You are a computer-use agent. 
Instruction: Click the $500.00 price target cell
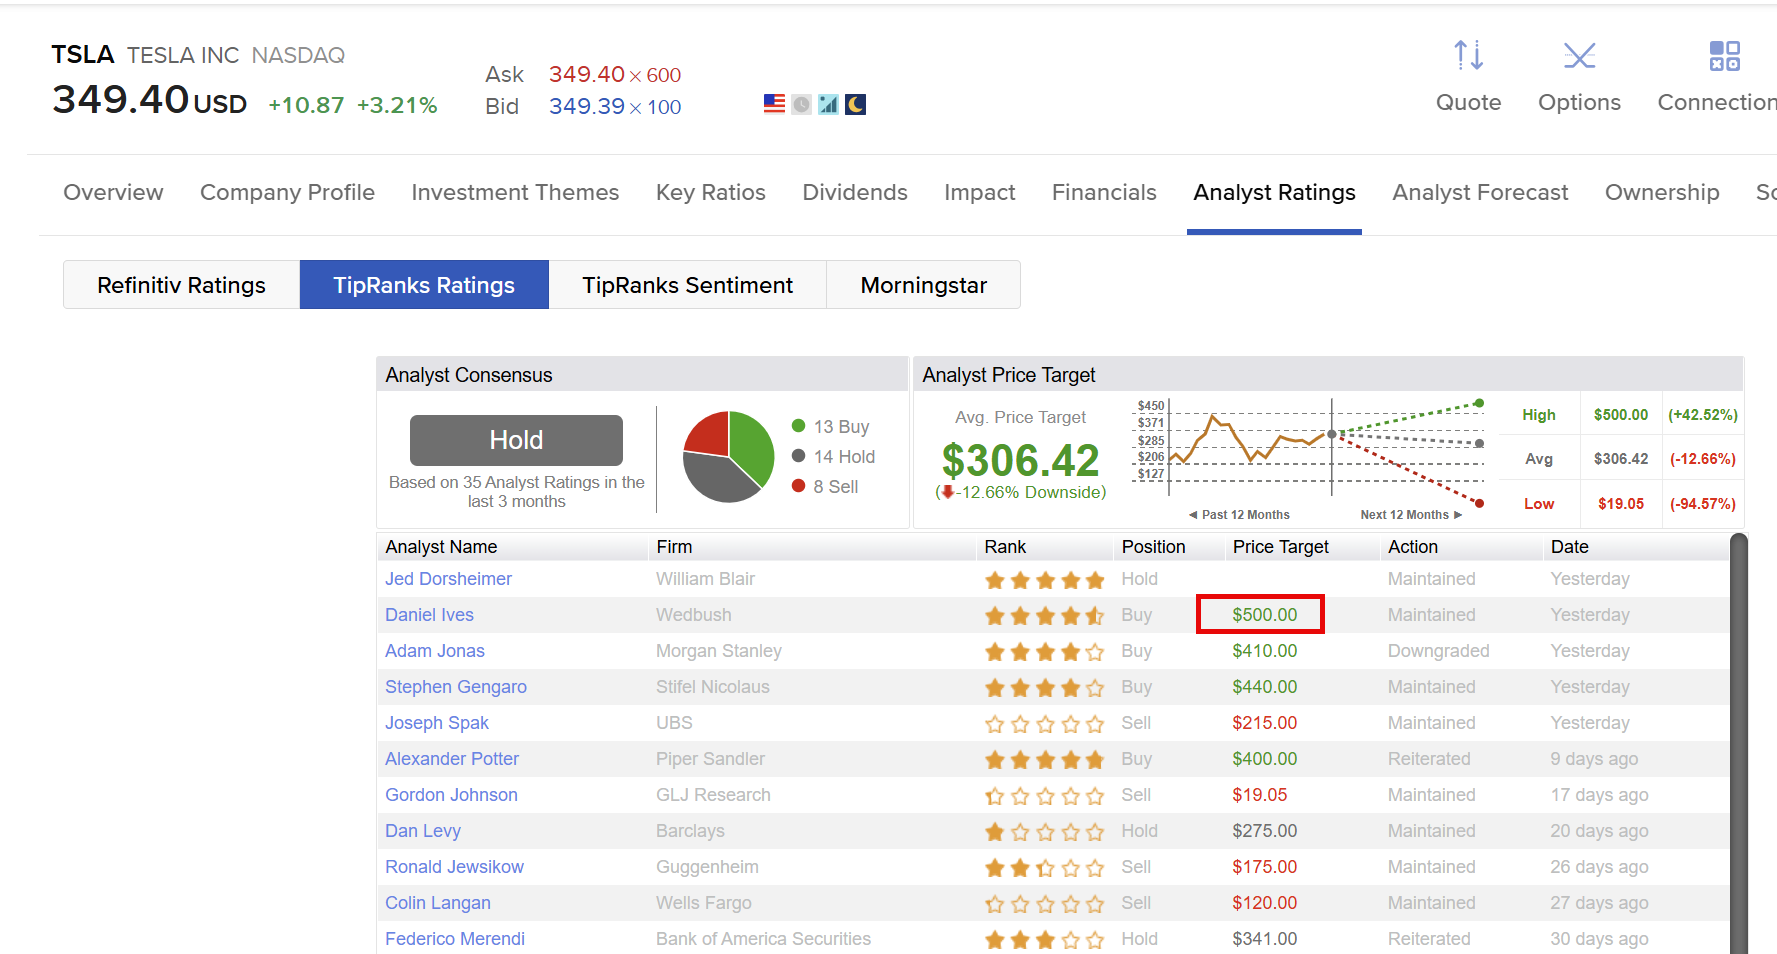click(1264, 615)
